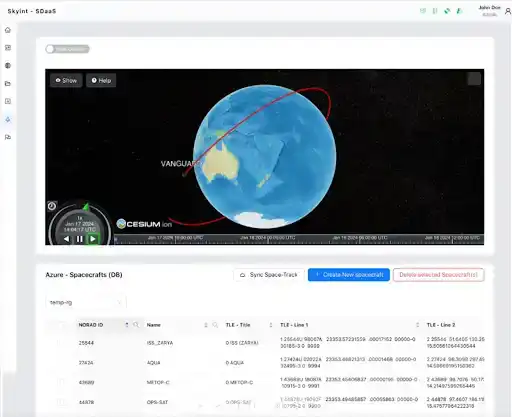Click the NORAD ID cell 25544
This screenshot has height=417, width=512.
pos(86,343)
